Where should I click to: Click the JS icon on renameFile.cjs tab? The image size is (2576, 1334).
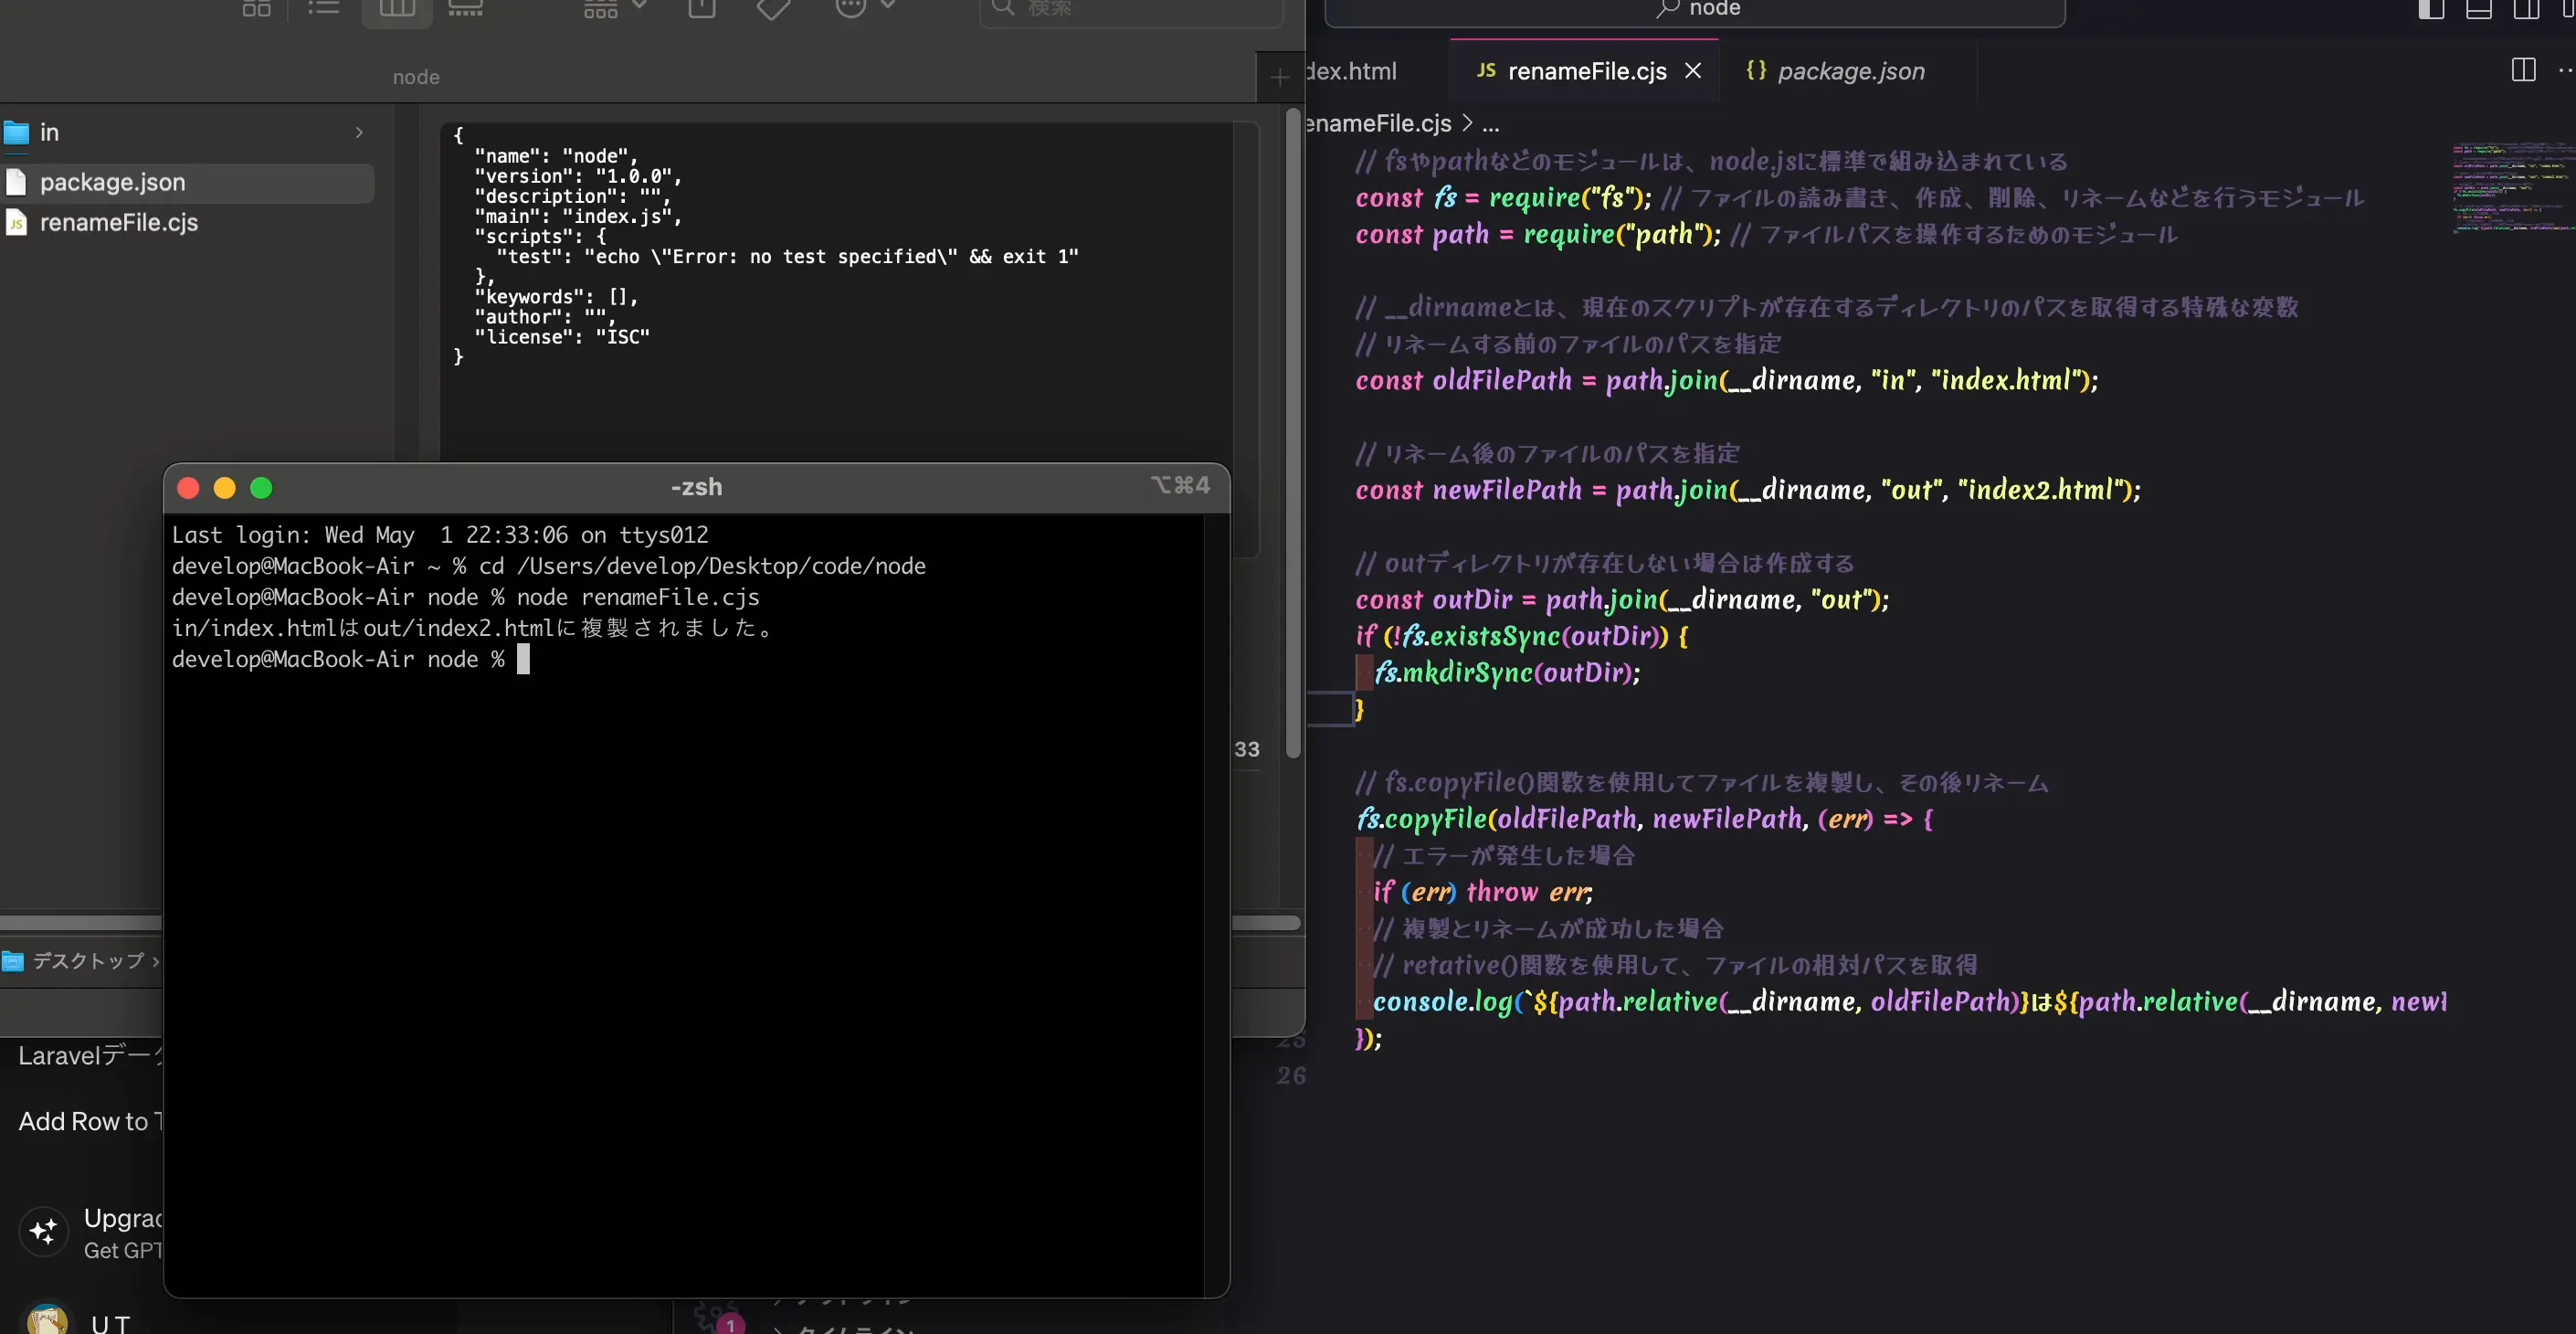(x=1486, y=70)
